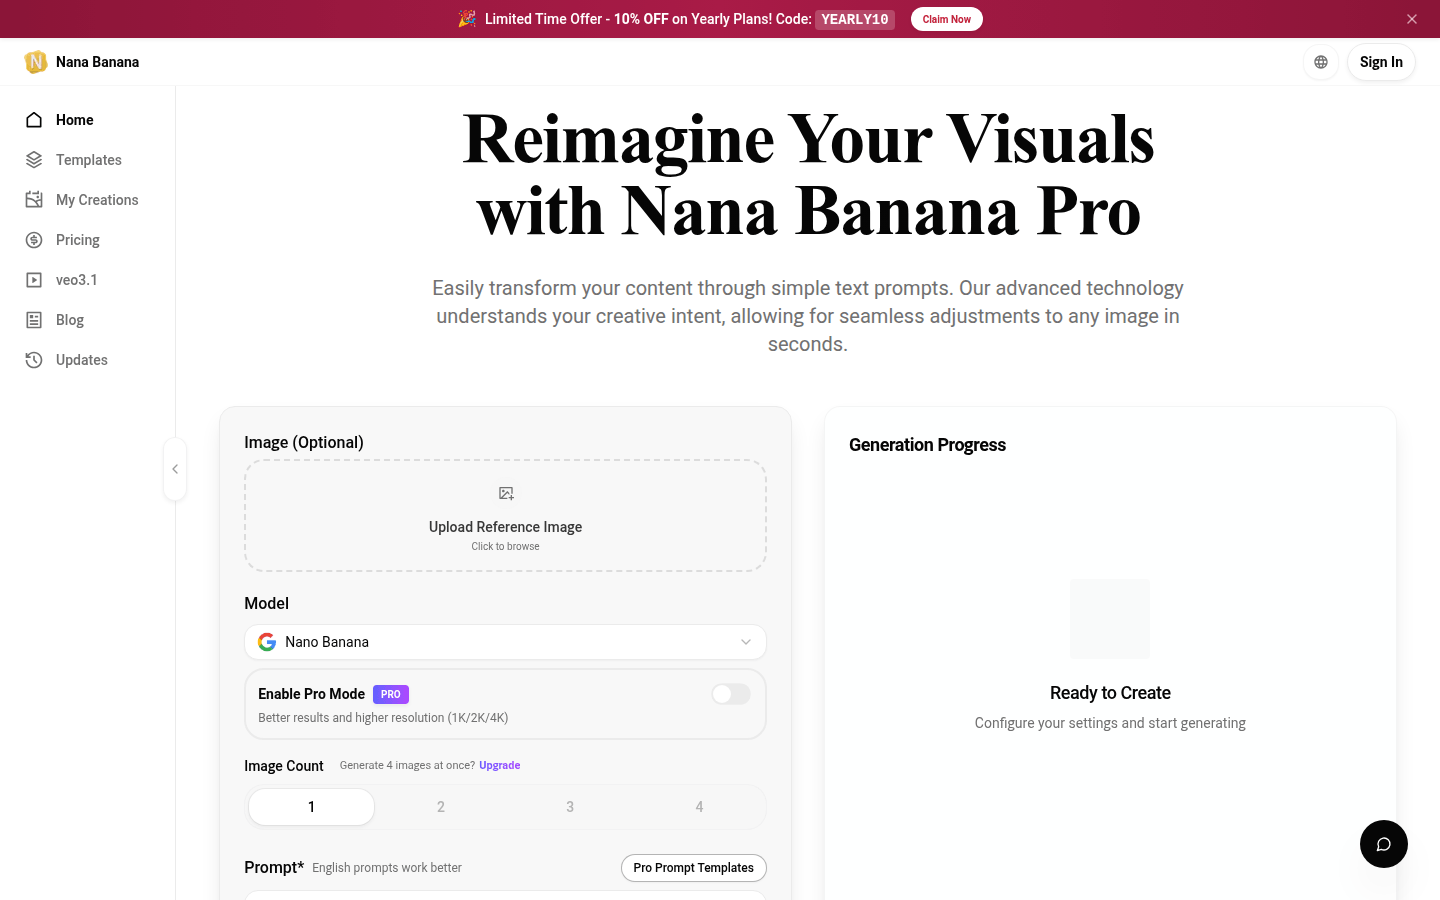
Task: Click the Updates history icon
Action: tap(33, 359)
